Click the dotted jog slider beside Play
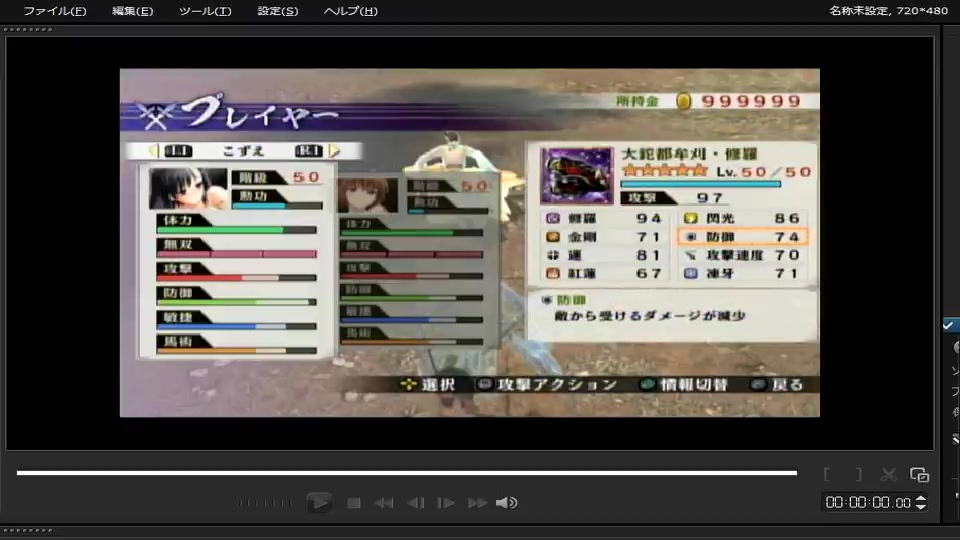The width and height of the screenshot is (960, 540). 265,503
